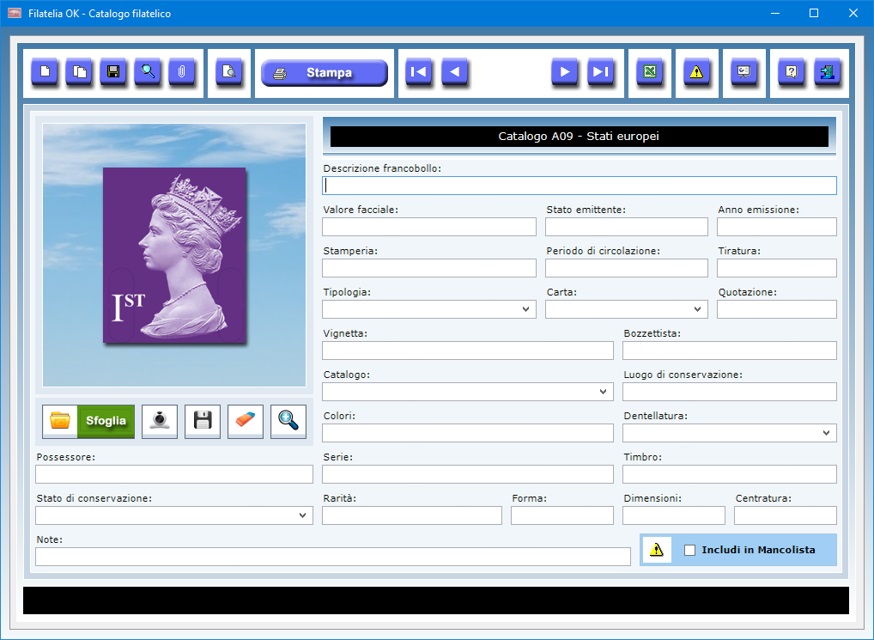Open print preview icon
Viewport: 874px width, 640px height.
(x=229, y=72)
